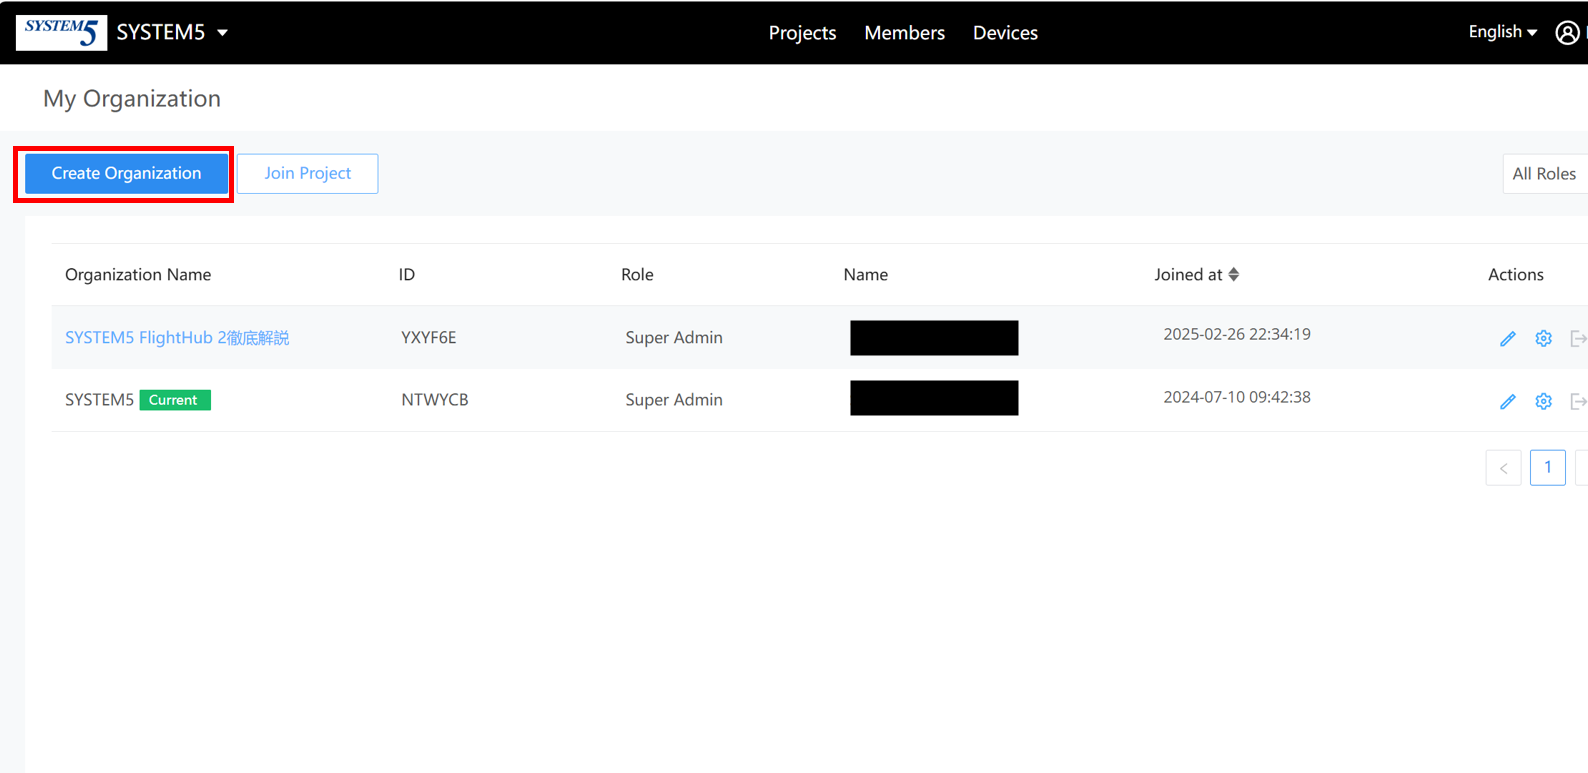Image resolution: width=1588 pixels, height=773 pixels.
Task: Click the join date 2025-02-26 22:34:19
Action: 1237,334
